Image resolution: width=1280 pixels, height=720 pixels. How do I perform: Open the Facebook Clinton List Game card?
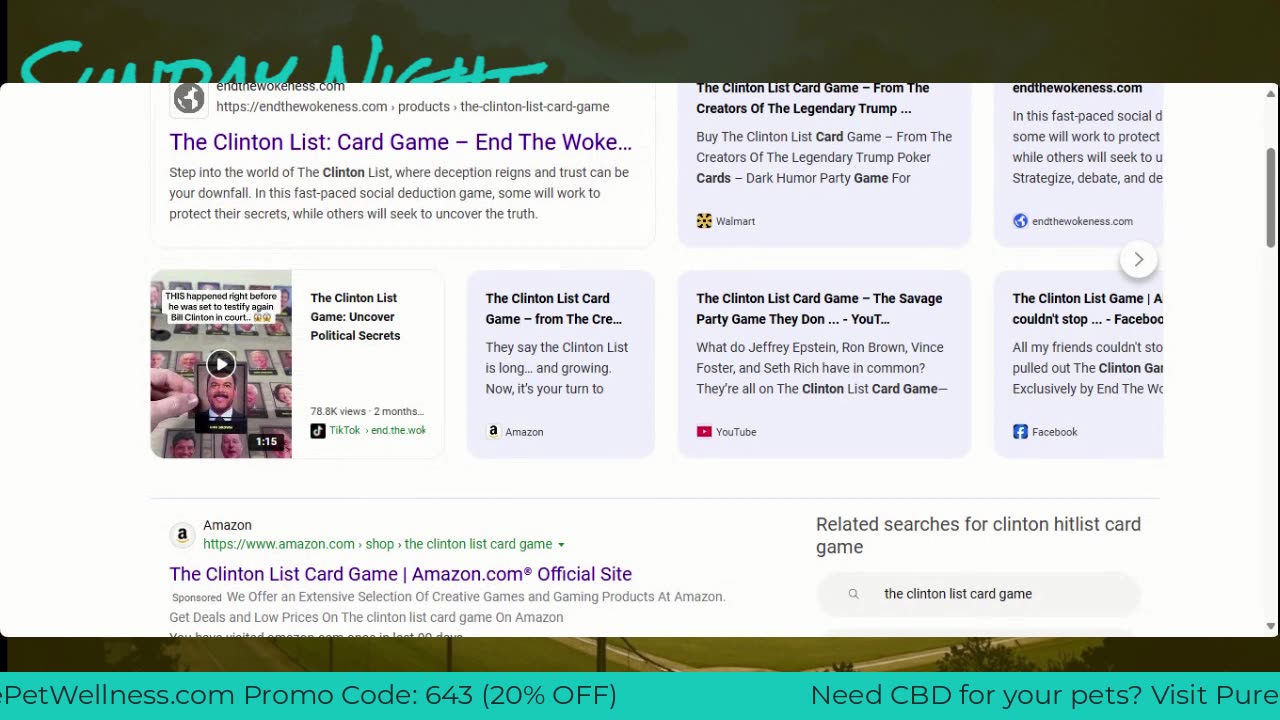tap(1078, 364)
